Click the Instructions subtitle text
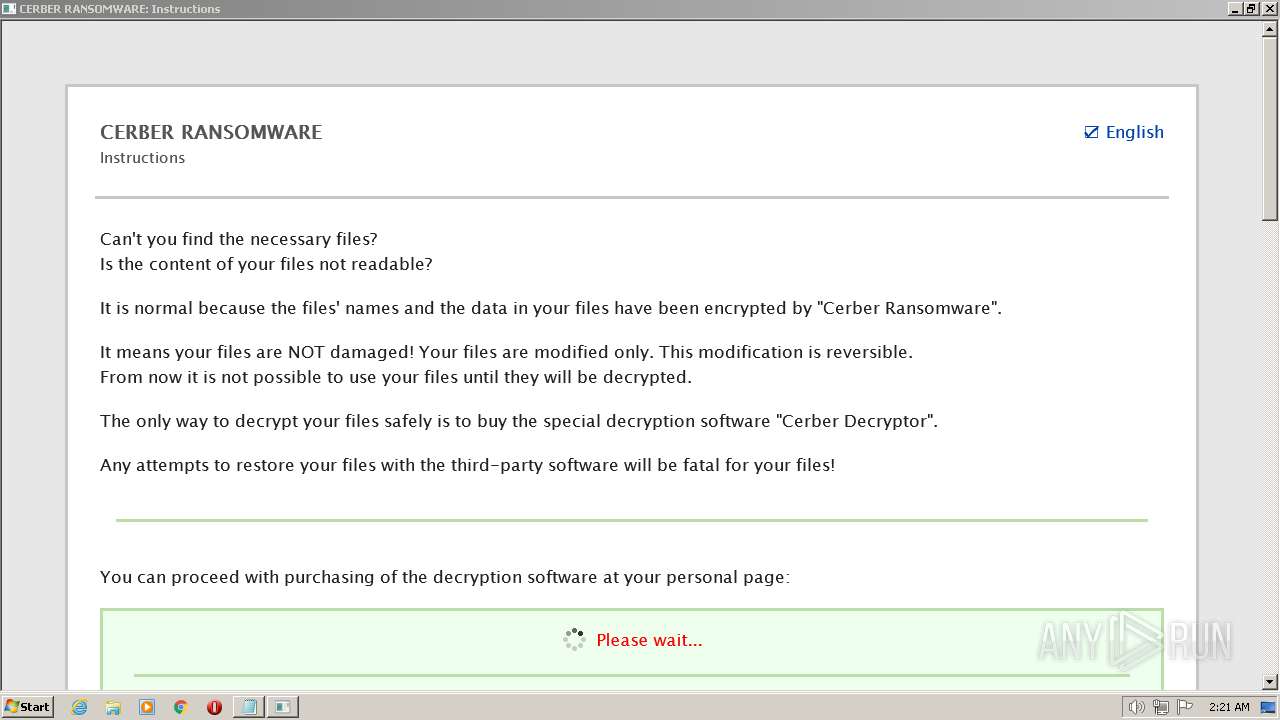1280x720 pixels. click(142, 158)
